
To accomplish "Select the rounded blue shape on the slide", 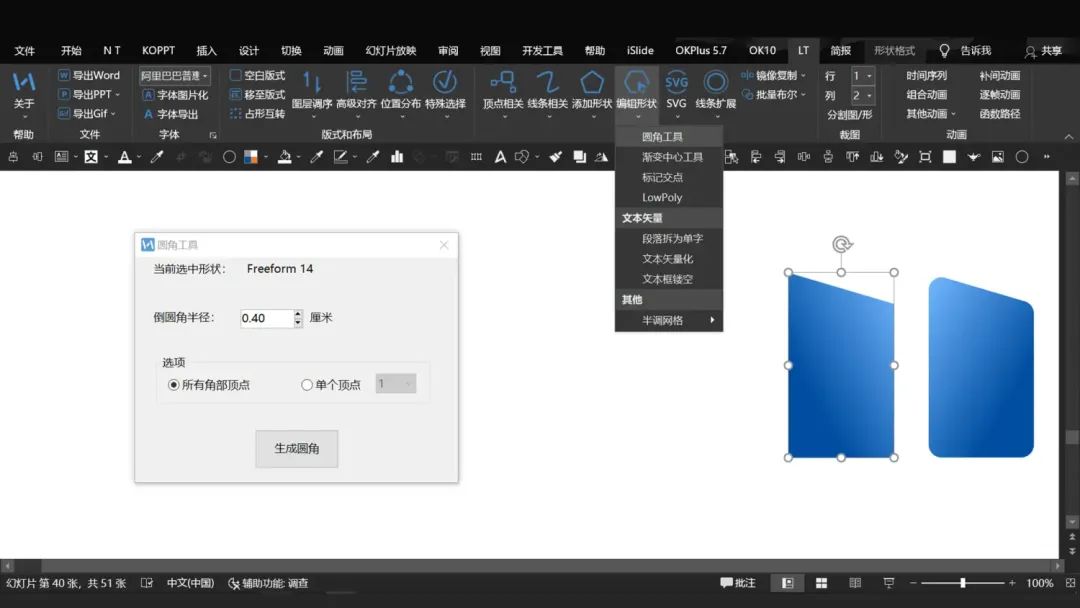I will [x=981, y=367].
